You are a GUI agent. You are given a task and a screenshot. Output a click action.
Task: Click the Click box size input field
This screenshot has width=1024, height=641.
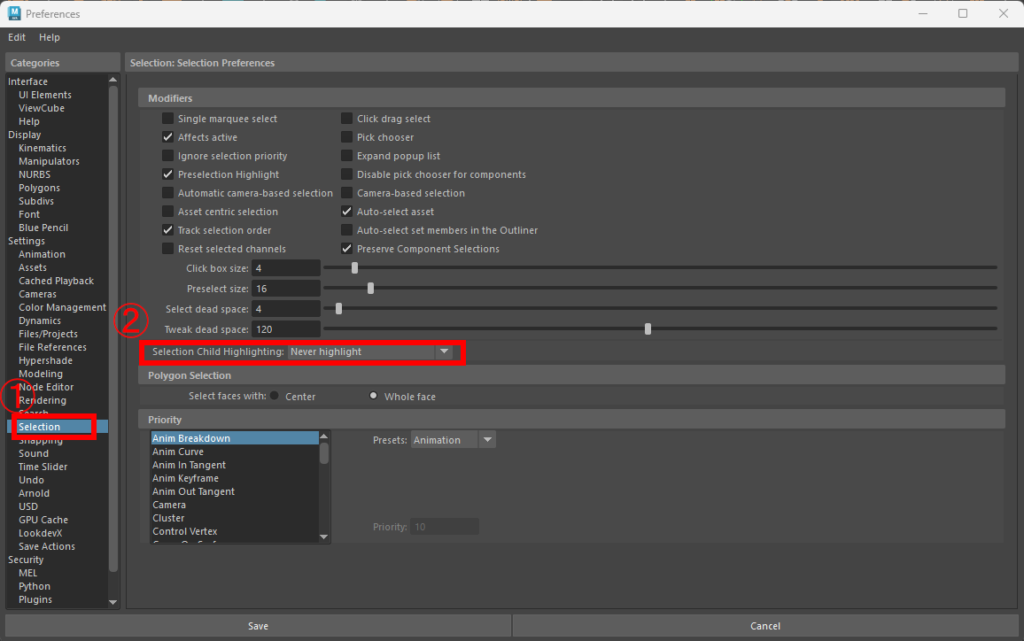[286, 268]
